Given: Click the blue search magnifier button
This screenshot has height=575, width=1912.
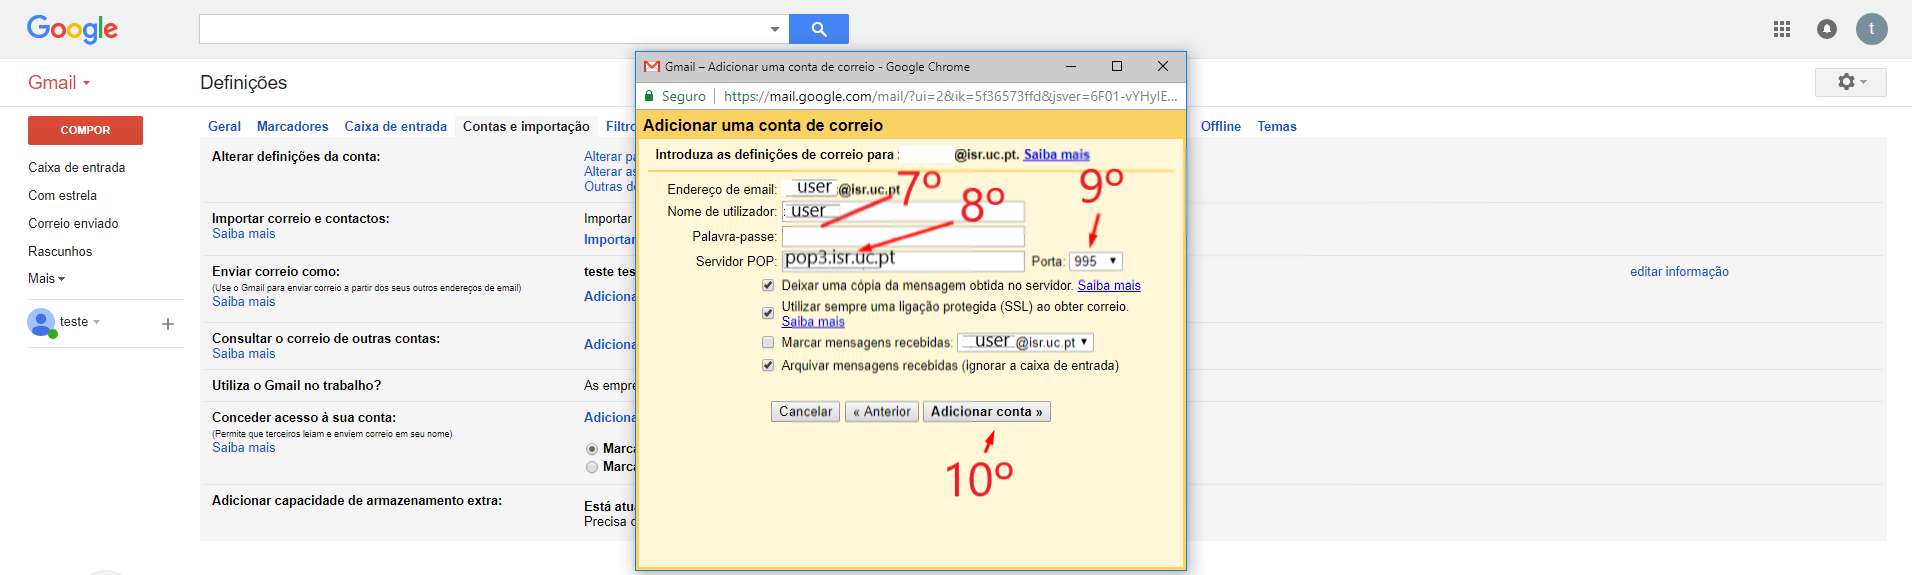Looking at the screenshot, I should point(818,29).
